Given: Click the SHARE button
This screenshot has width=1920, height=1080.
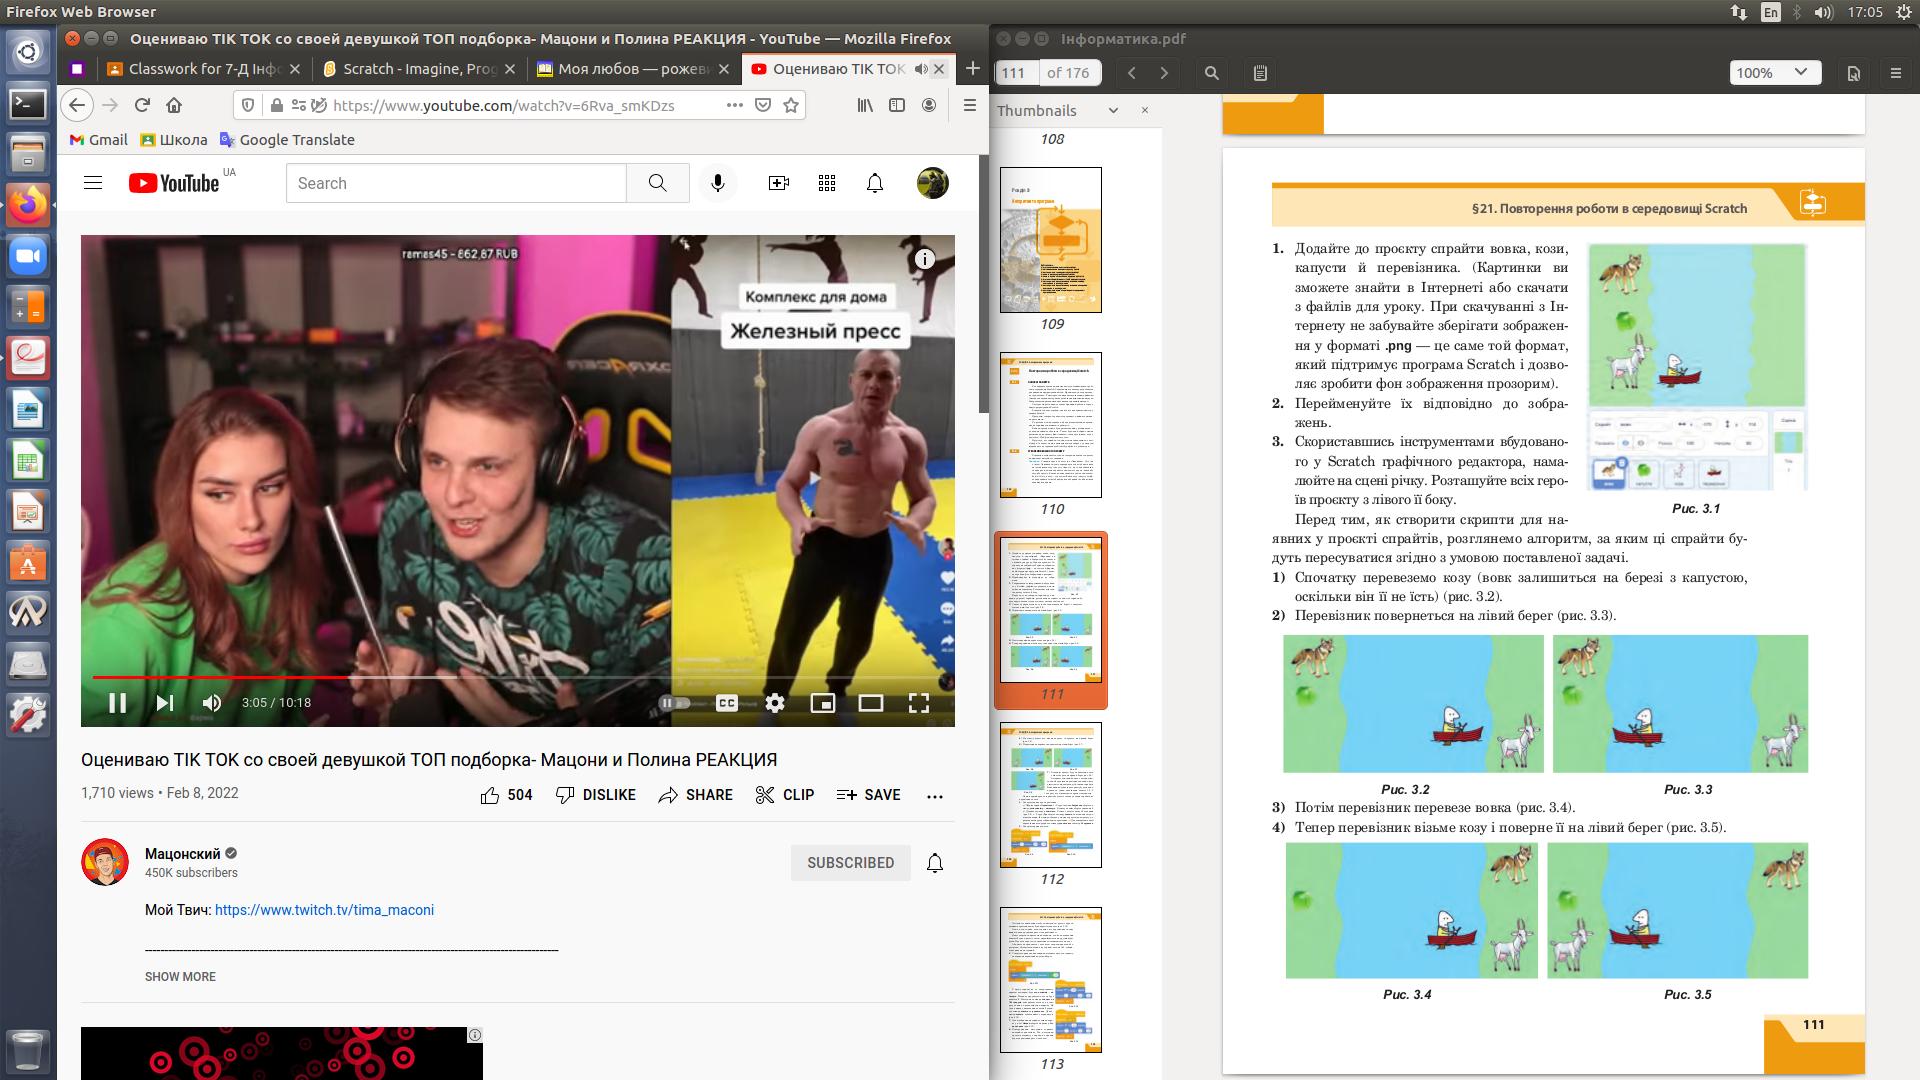Looking at the screenshot, I should coord(696,795).
